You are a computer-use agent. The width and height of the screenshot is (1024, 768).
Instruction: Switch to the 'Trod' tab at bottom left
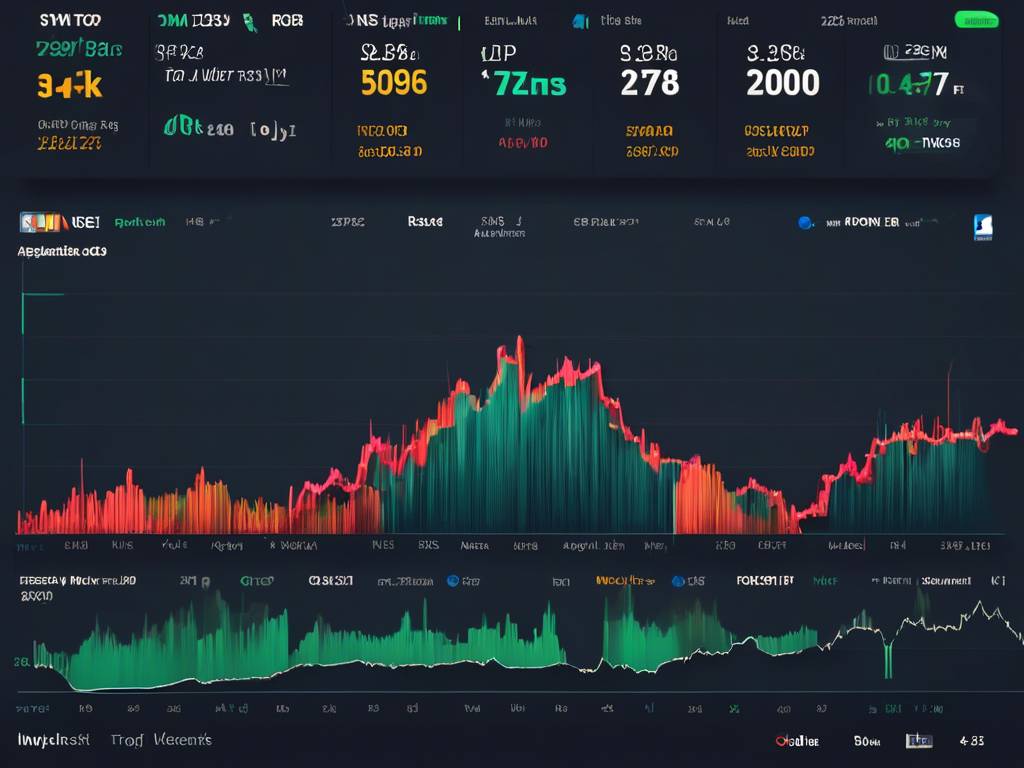tap(127, 740)
